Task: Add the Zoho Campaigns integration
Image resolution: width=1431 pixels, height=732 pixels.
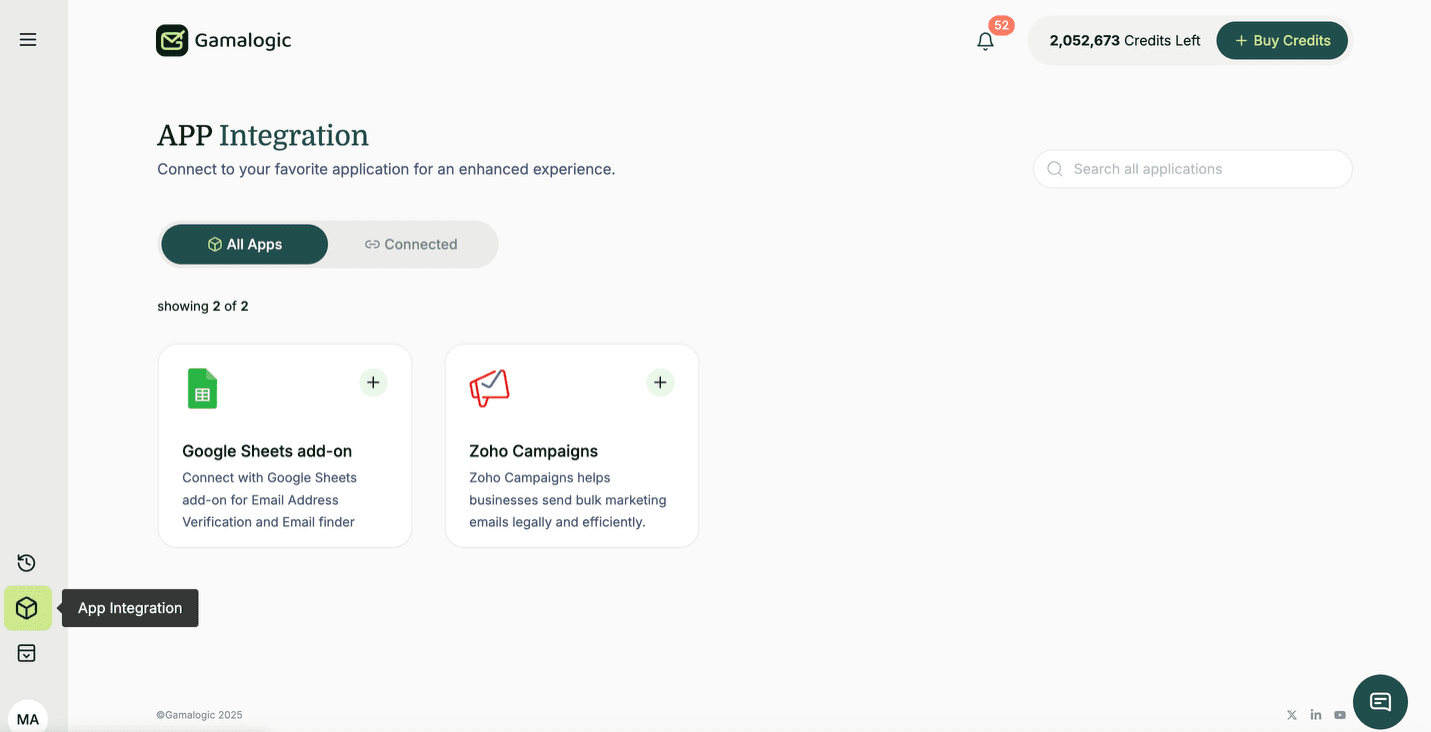Action: pos(660,382)
